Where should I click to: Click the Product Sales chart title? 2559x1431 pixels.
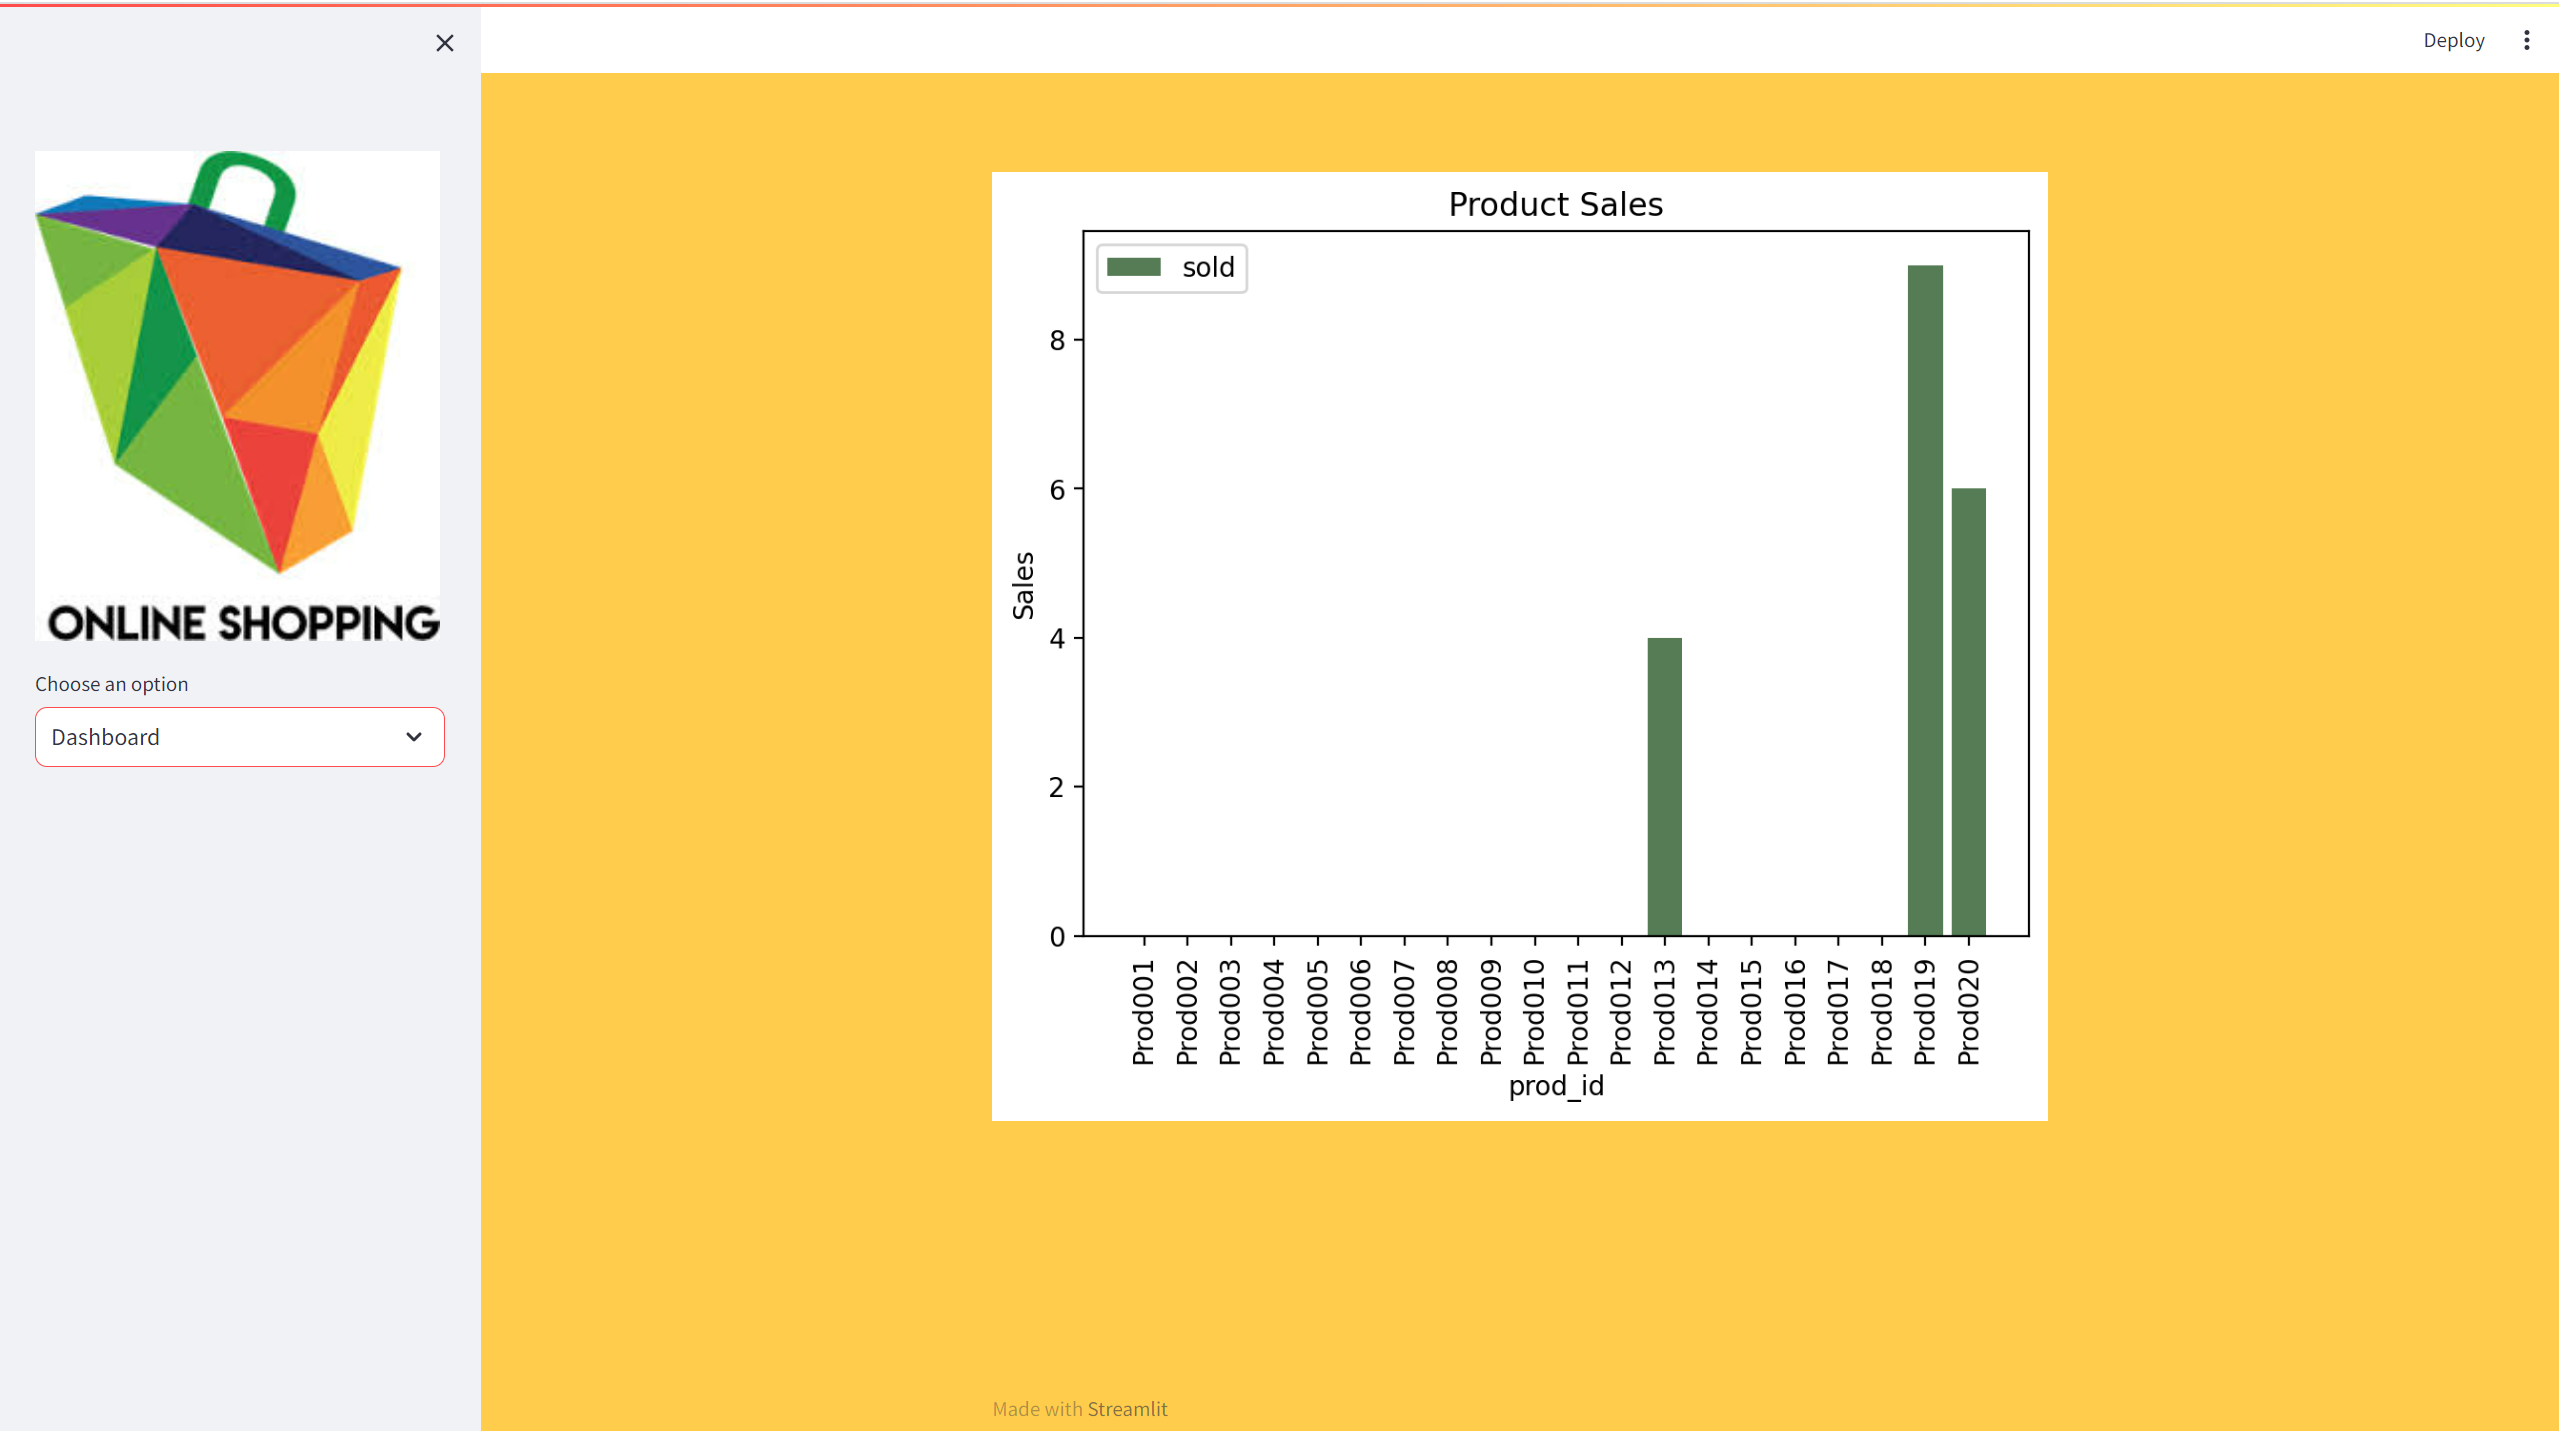(1555, 204)
